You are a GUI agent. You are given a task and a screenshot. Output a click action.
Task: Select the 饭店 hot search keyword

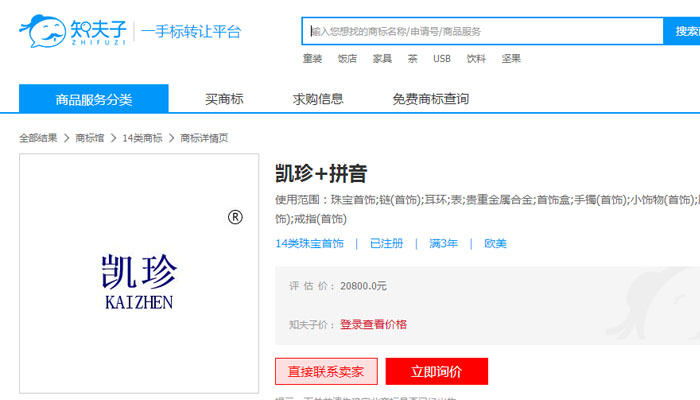[x=347, y=58]
